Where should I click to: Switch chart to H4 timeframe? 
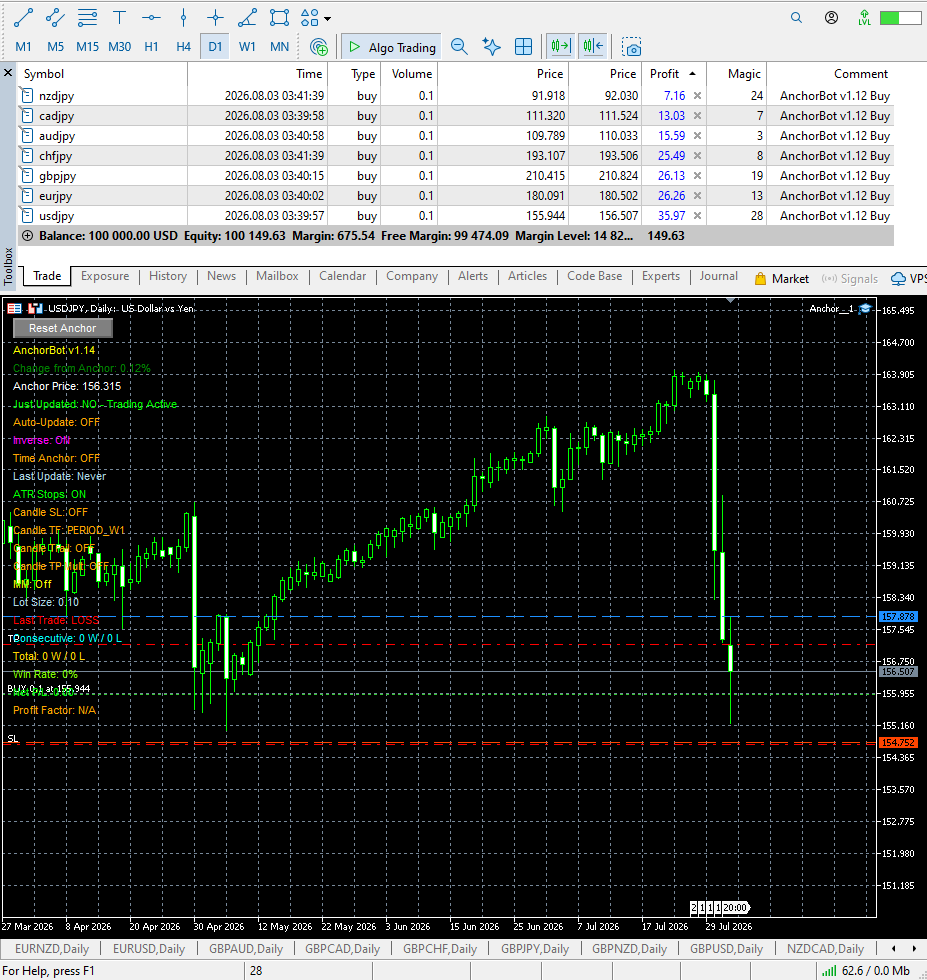pos(183,47)
